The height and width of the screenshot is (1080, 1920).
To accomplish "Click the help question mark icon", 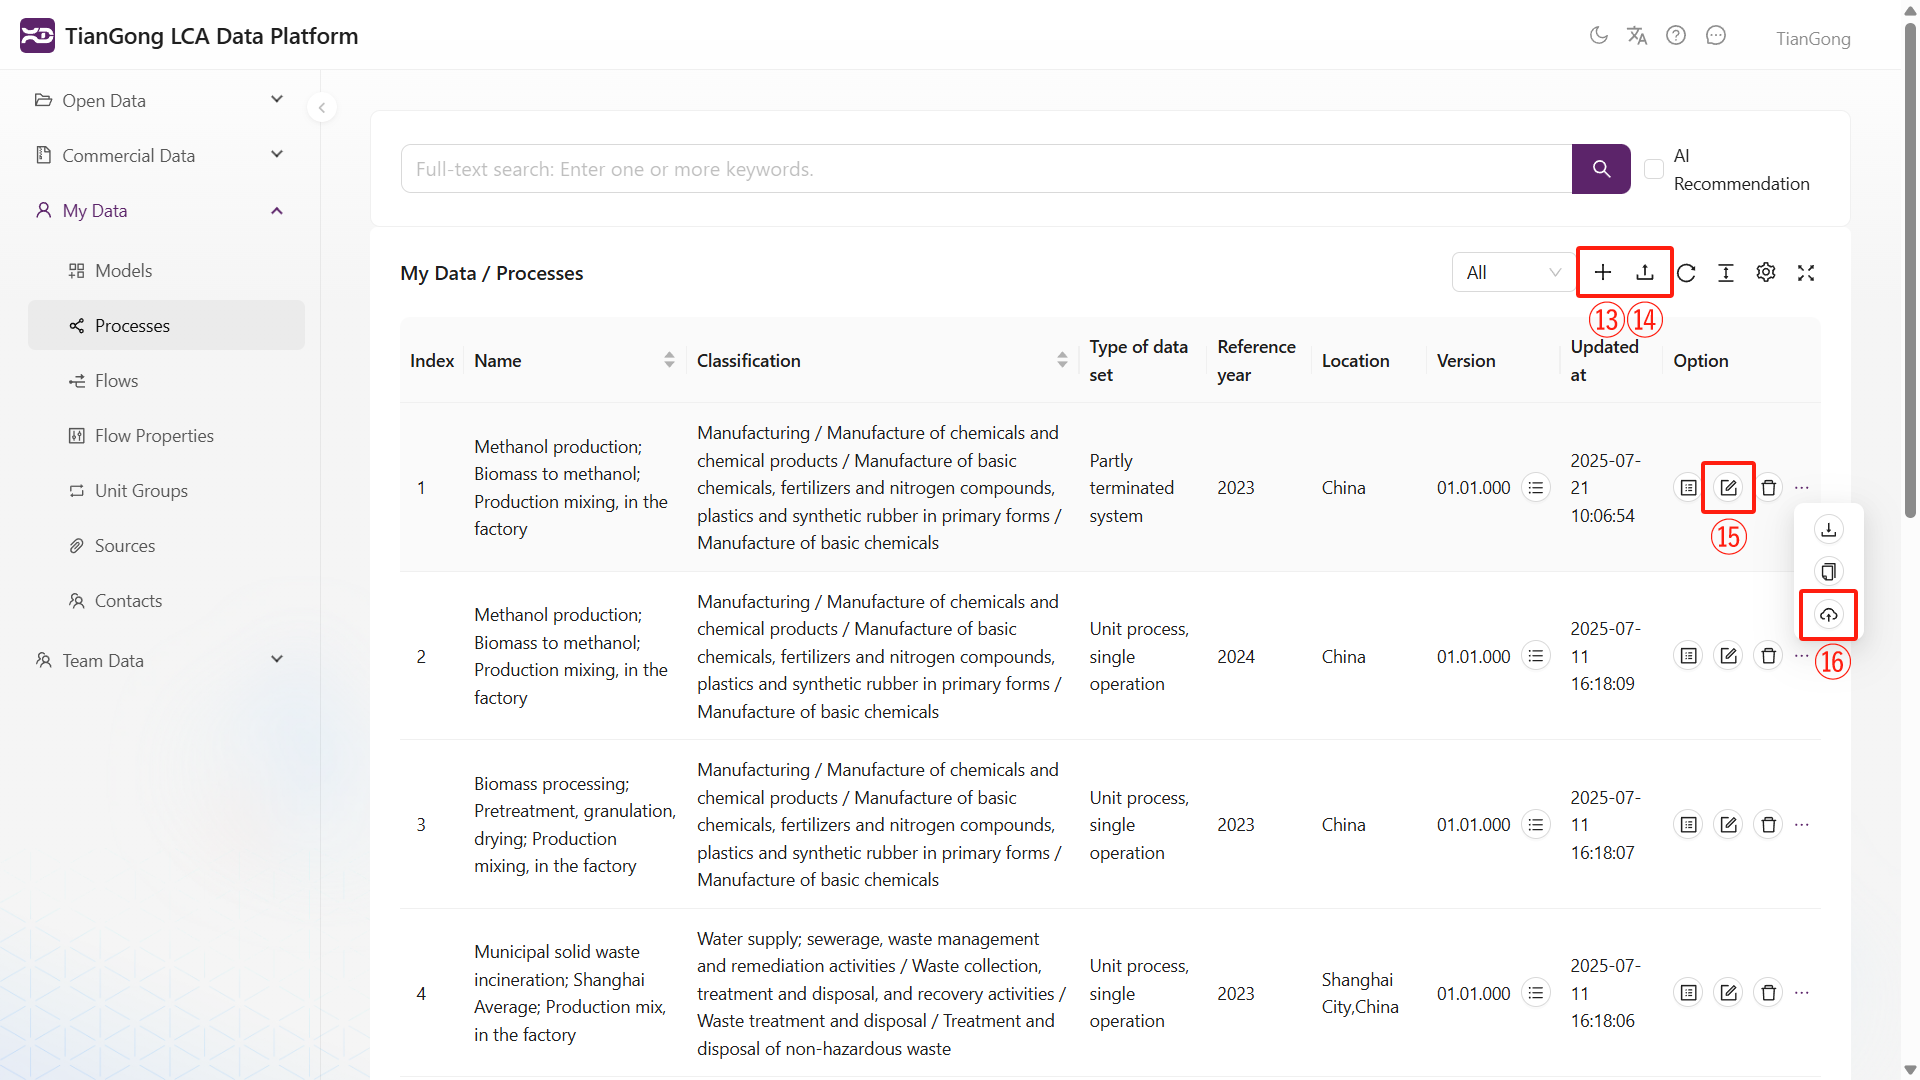I will (x=1676, y=35).
